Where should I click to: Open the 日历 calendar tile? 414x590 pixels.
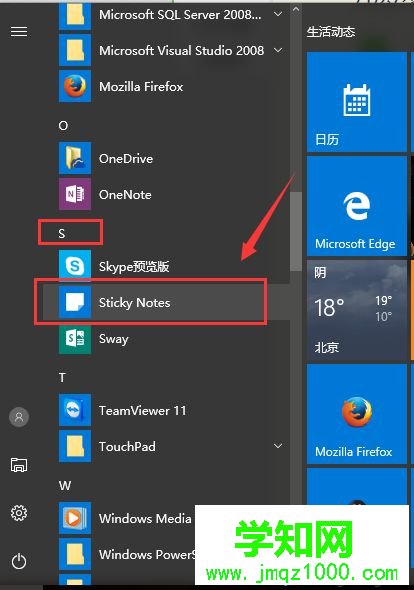pyautogui.click(x=357, y=102)
